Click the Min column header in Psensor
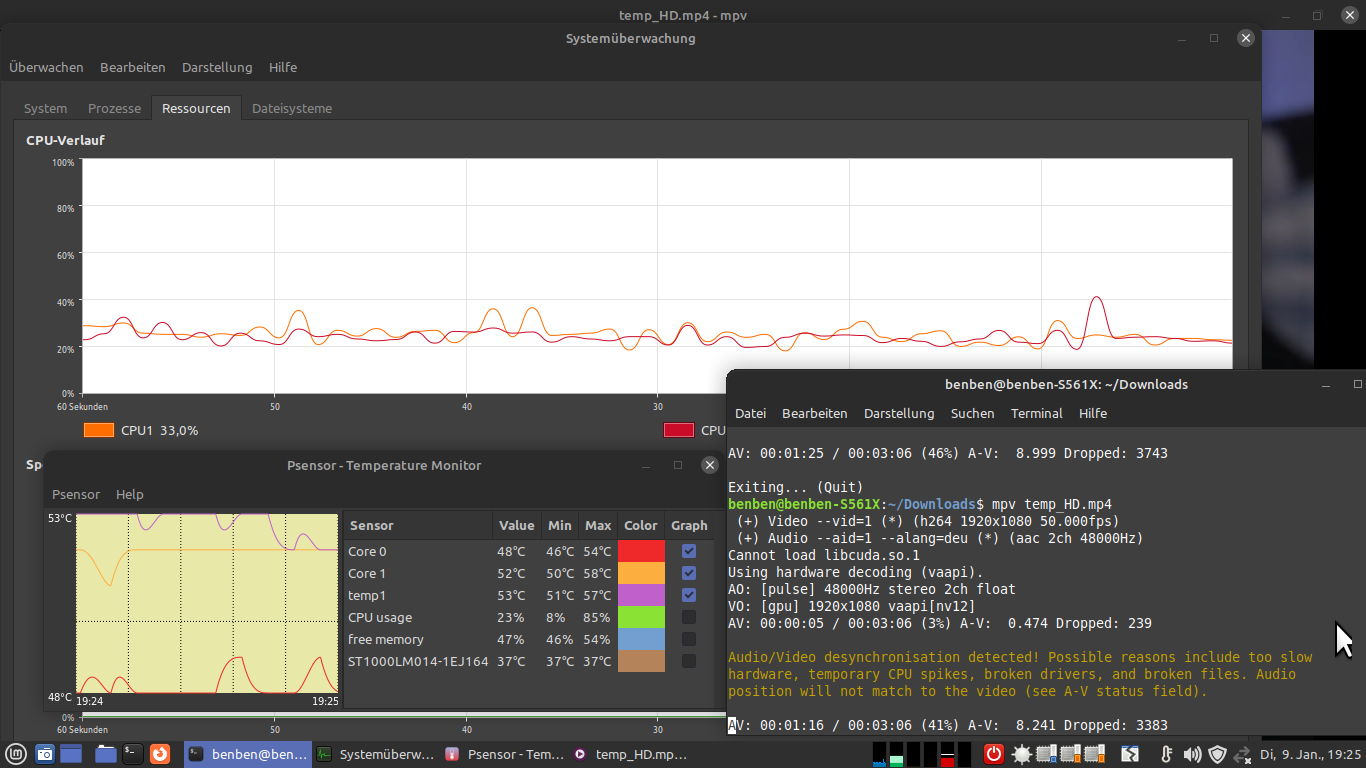 [560, 525]
